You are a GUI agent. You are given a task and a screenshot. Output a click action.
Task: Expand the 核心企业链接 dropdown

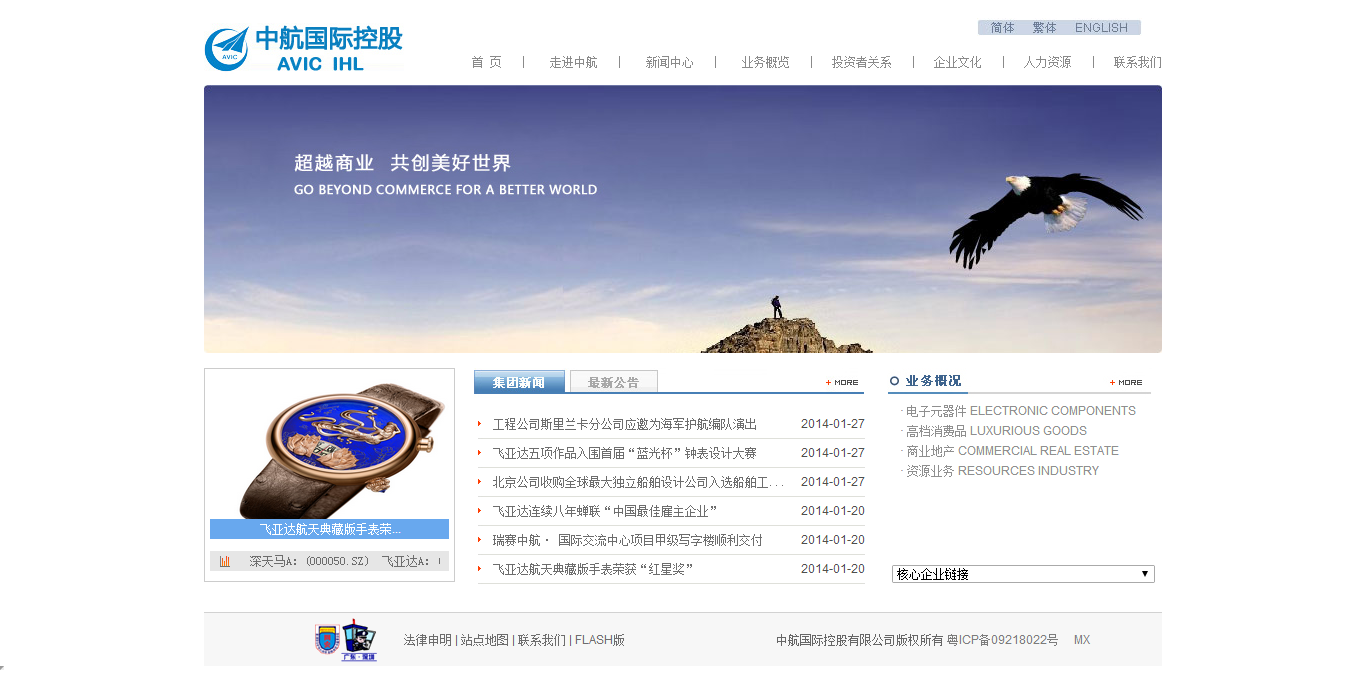tap(1023, 574)
